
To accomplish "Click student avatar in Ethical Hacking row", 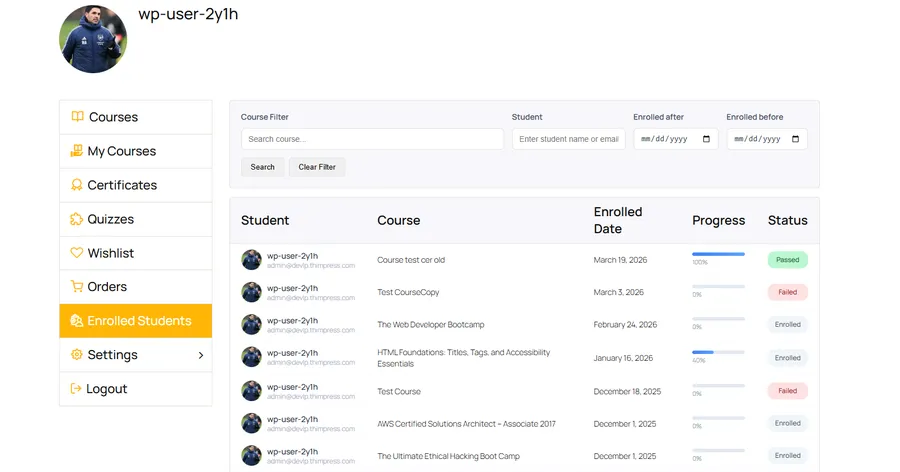I will coord(251,455).
